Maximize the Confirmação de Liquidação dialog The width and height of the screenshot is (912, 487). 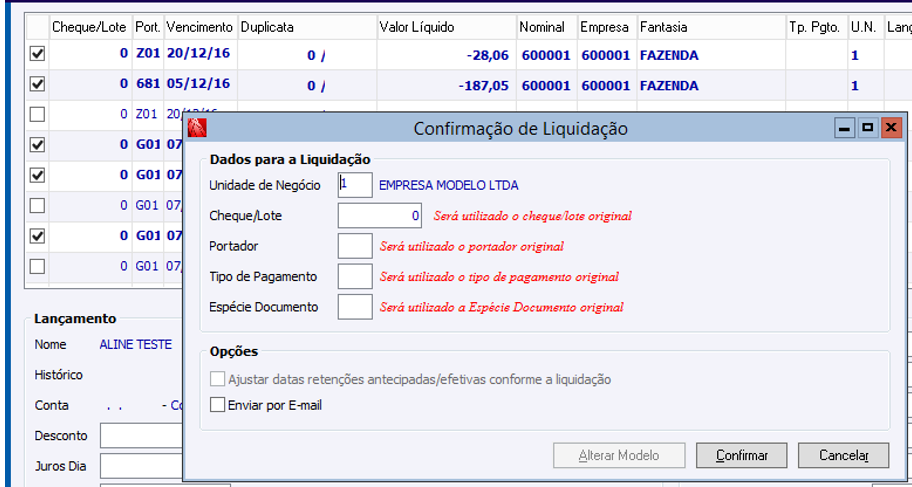867,127
